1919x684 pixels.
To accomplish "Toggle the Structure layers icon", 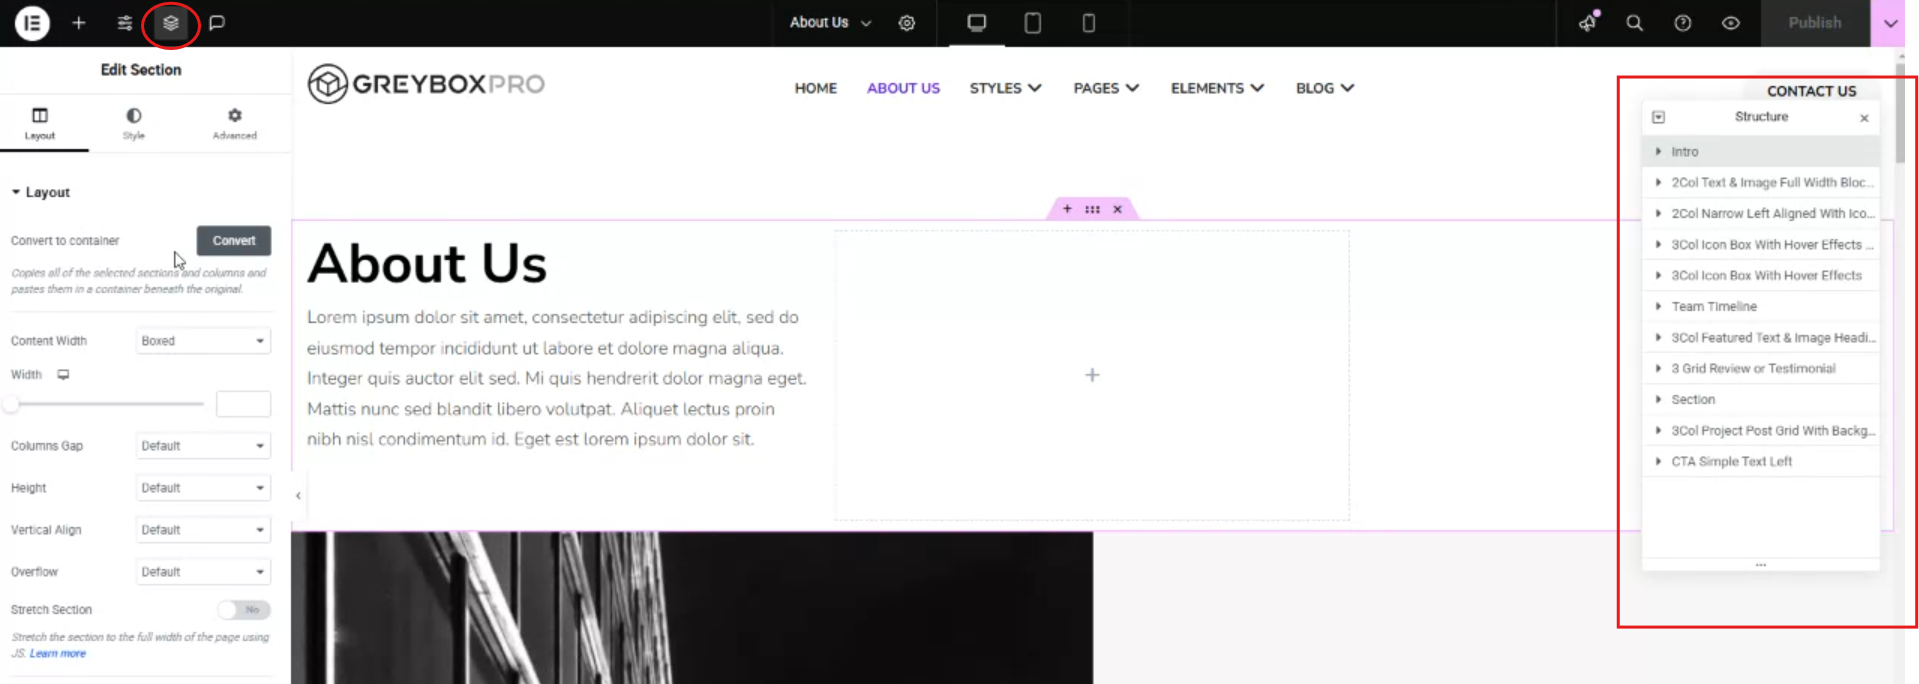I will tap(171, 23).
